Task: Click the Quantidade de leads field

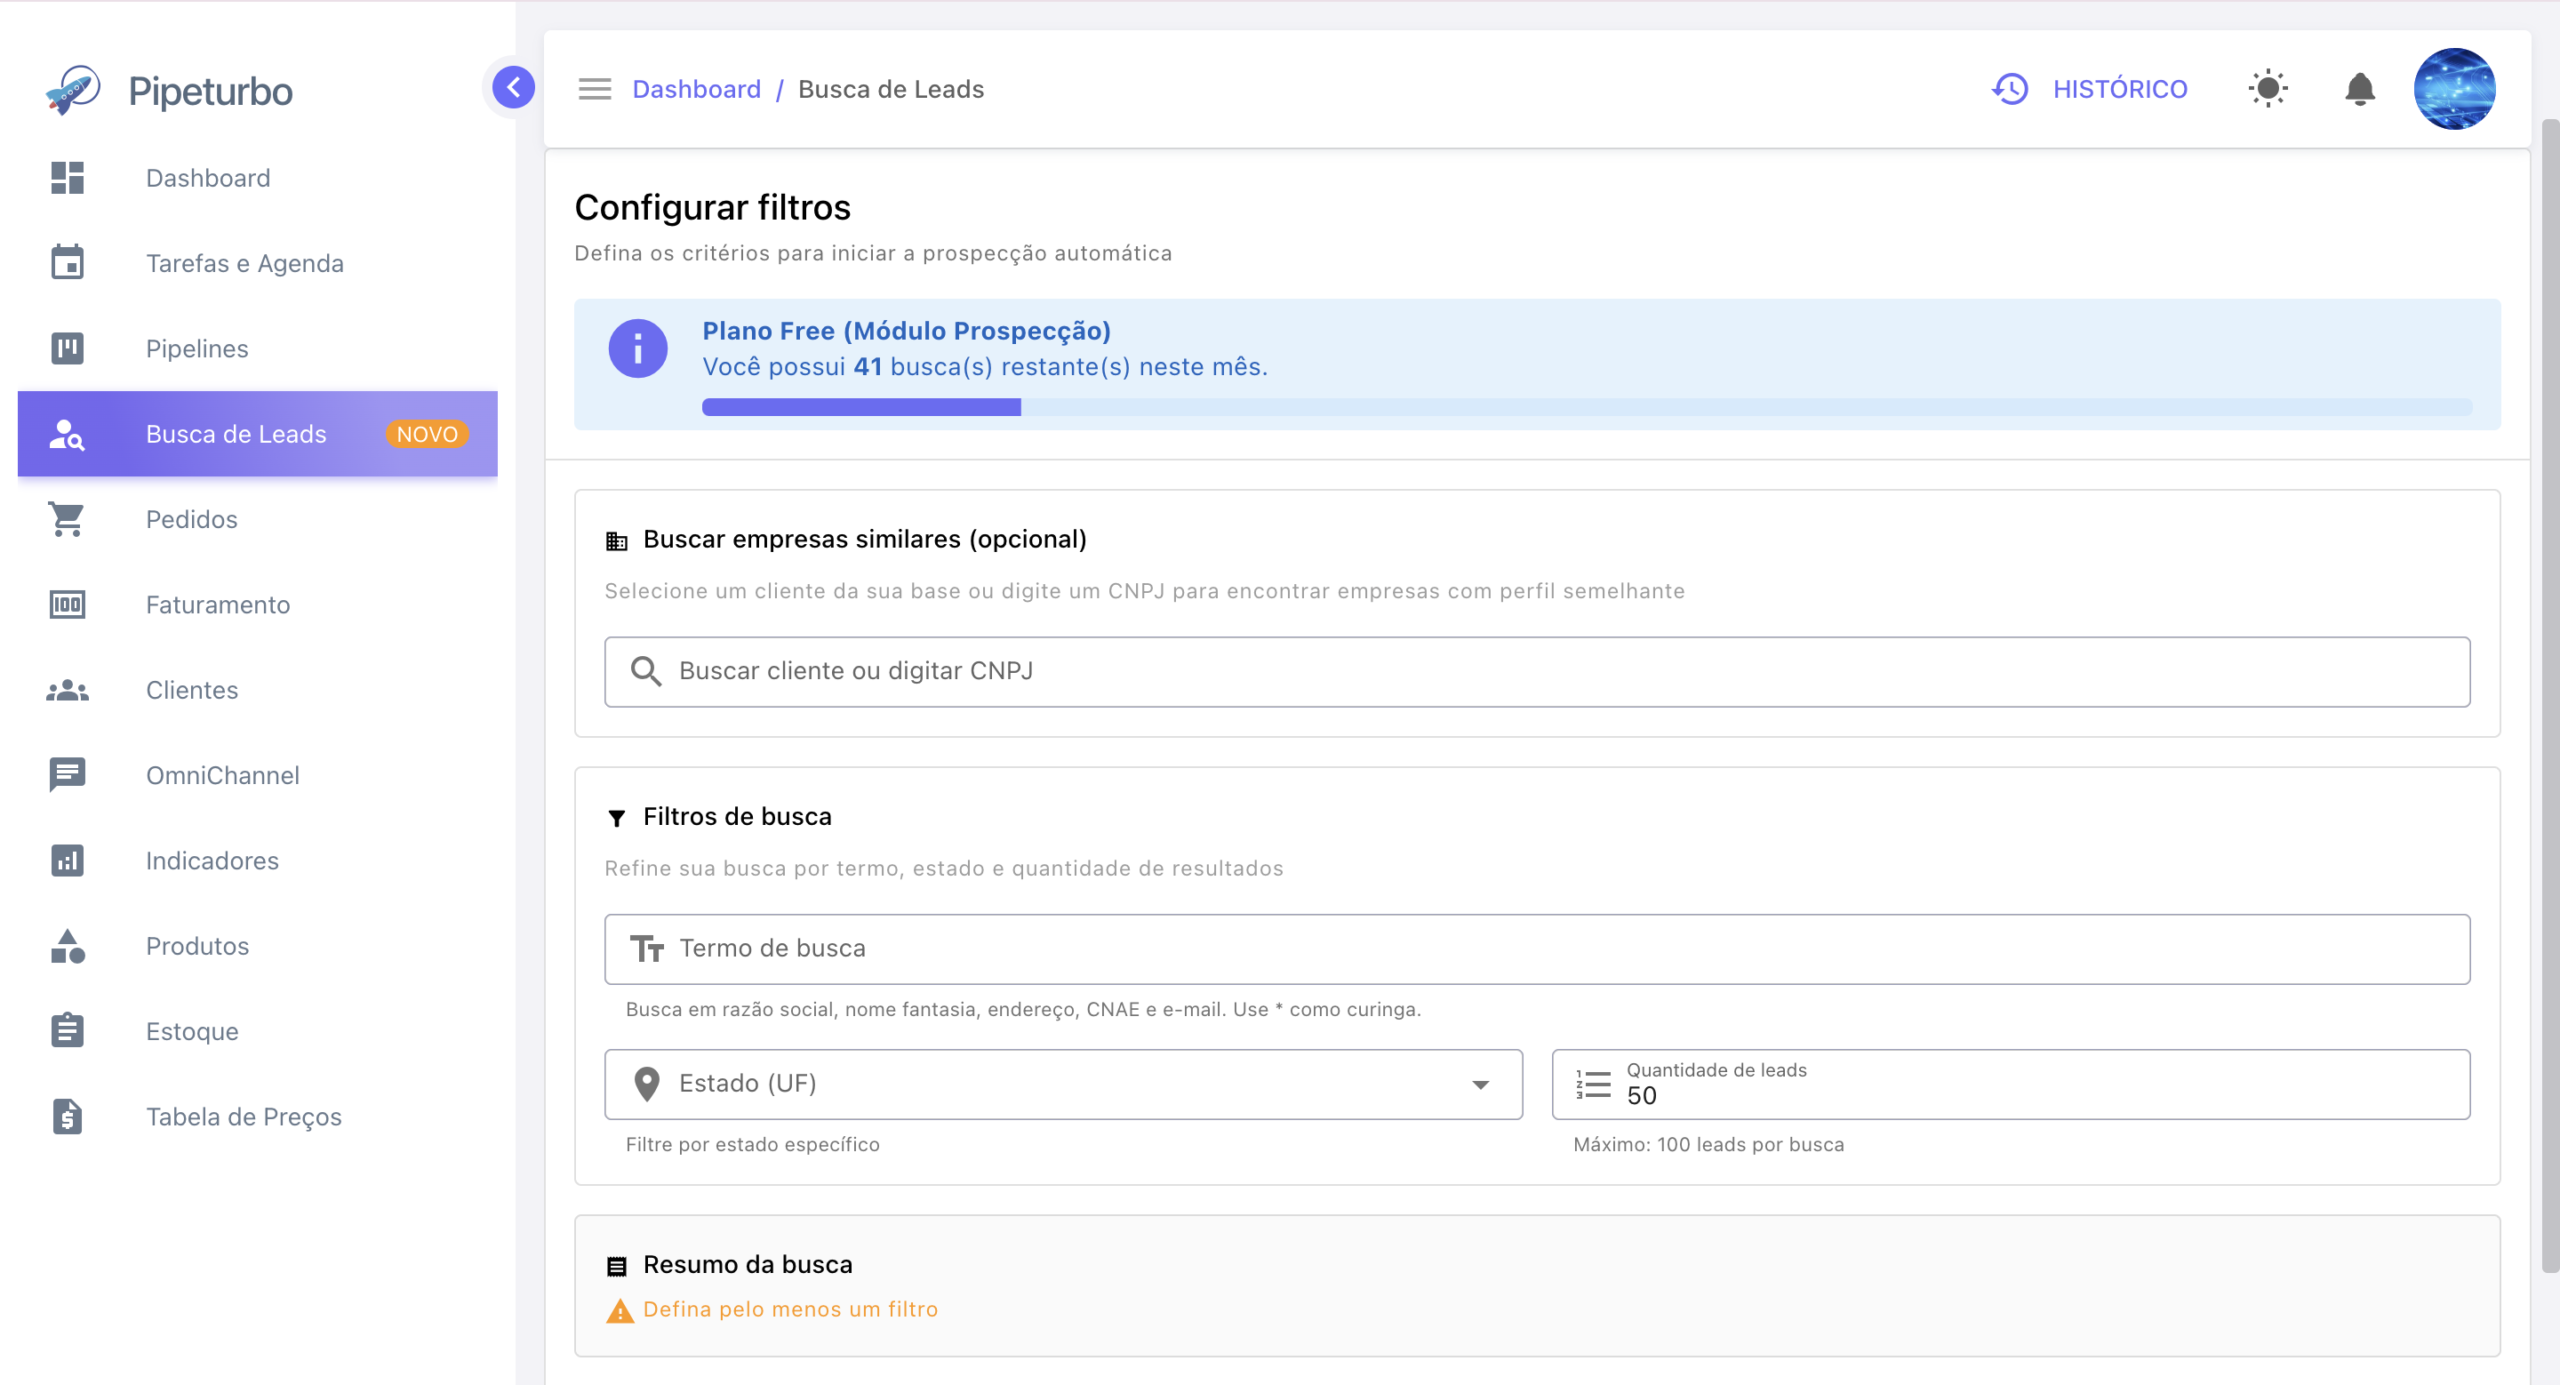Action: [x=2011, y=1084]
